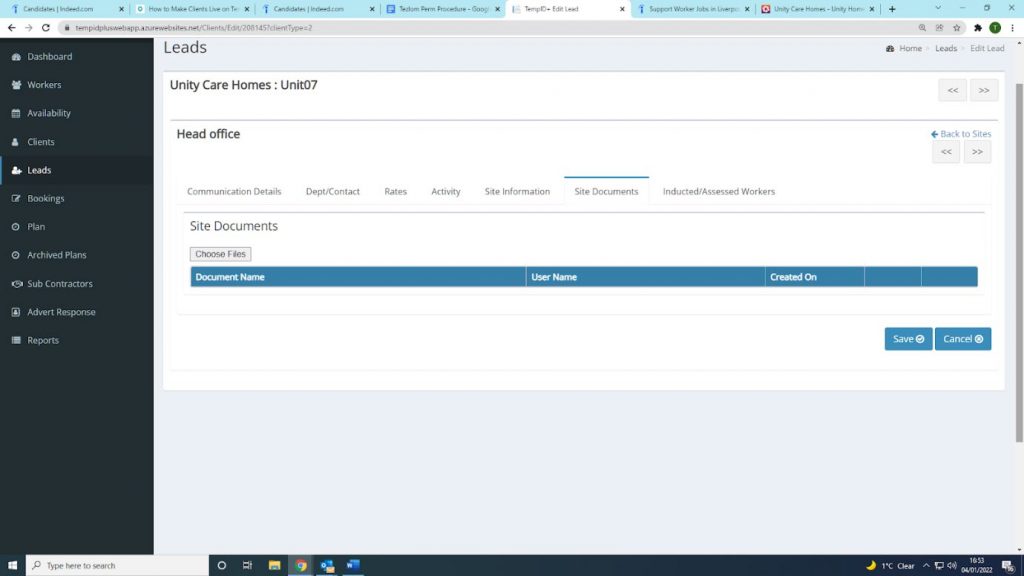Go to next lead with top >> button
1024x576 pixels.
984,90
